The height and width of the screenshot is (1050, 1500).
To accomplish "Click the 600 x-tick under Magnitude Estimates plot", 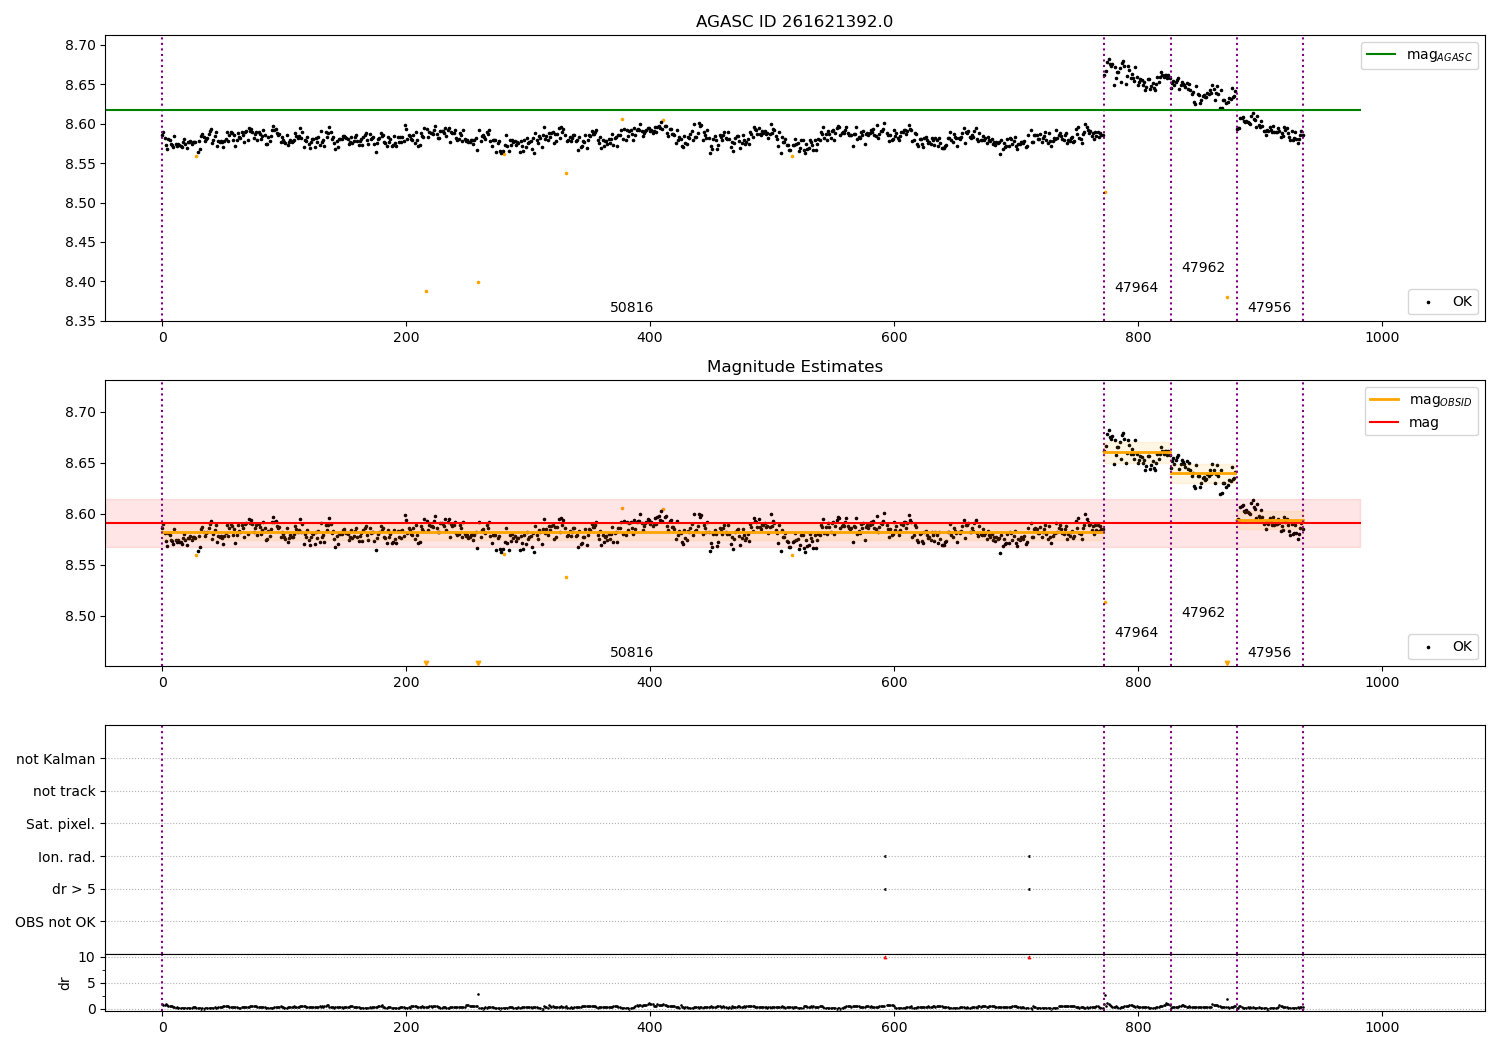I will click(894, 683).
